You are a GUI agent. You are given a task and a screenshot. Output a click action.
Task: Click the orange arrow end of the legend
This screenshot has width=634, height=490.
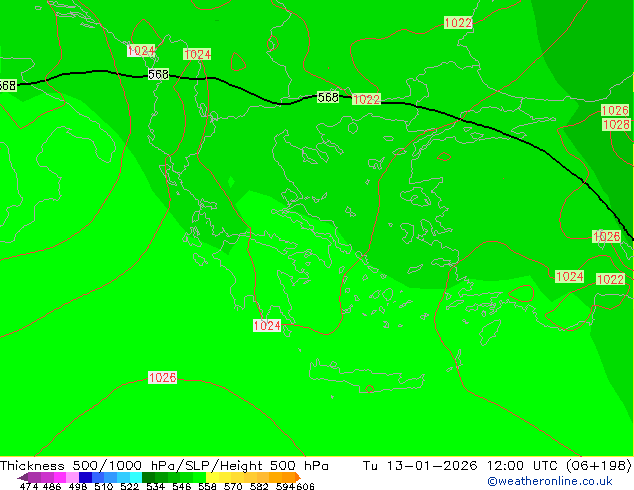point(298,477)
